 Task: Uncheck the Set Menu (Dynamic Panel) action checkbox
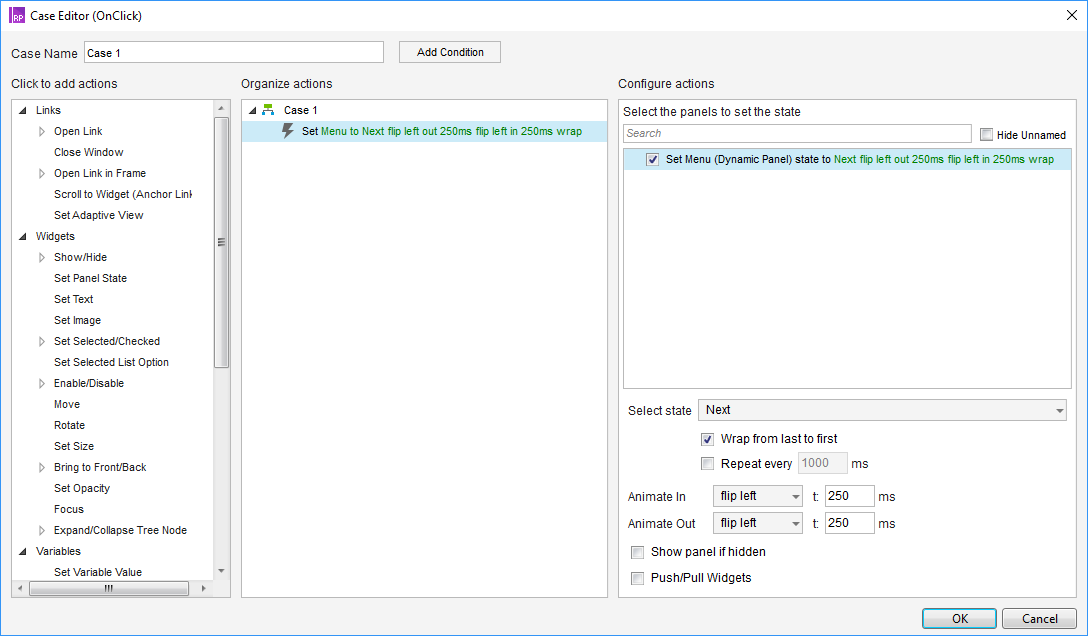(652, 158)
